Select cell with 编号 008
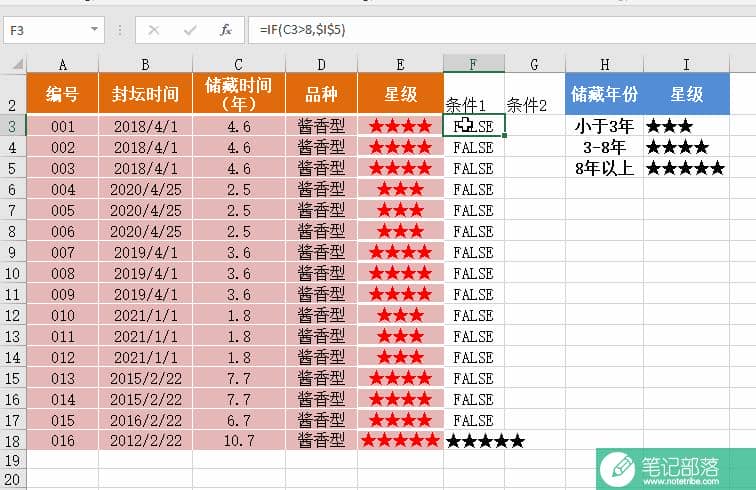Image resolution: width=756 pixels, height=490 pixels. pyautogui.click(x=63, y=273)
